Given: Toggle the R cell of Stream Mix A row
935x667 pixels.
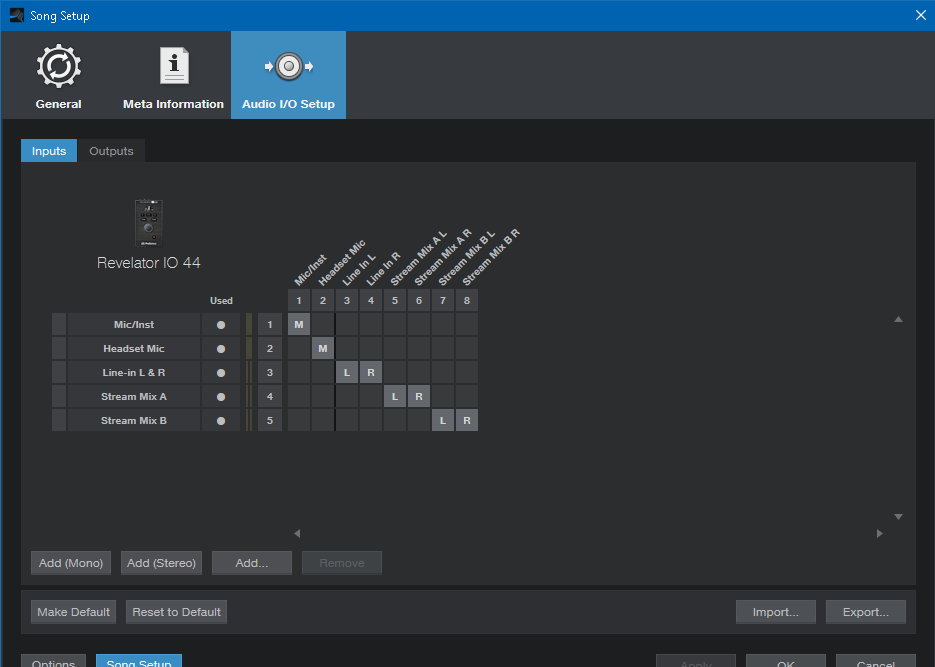Looking at the screenshot, I should coord(419,396).
